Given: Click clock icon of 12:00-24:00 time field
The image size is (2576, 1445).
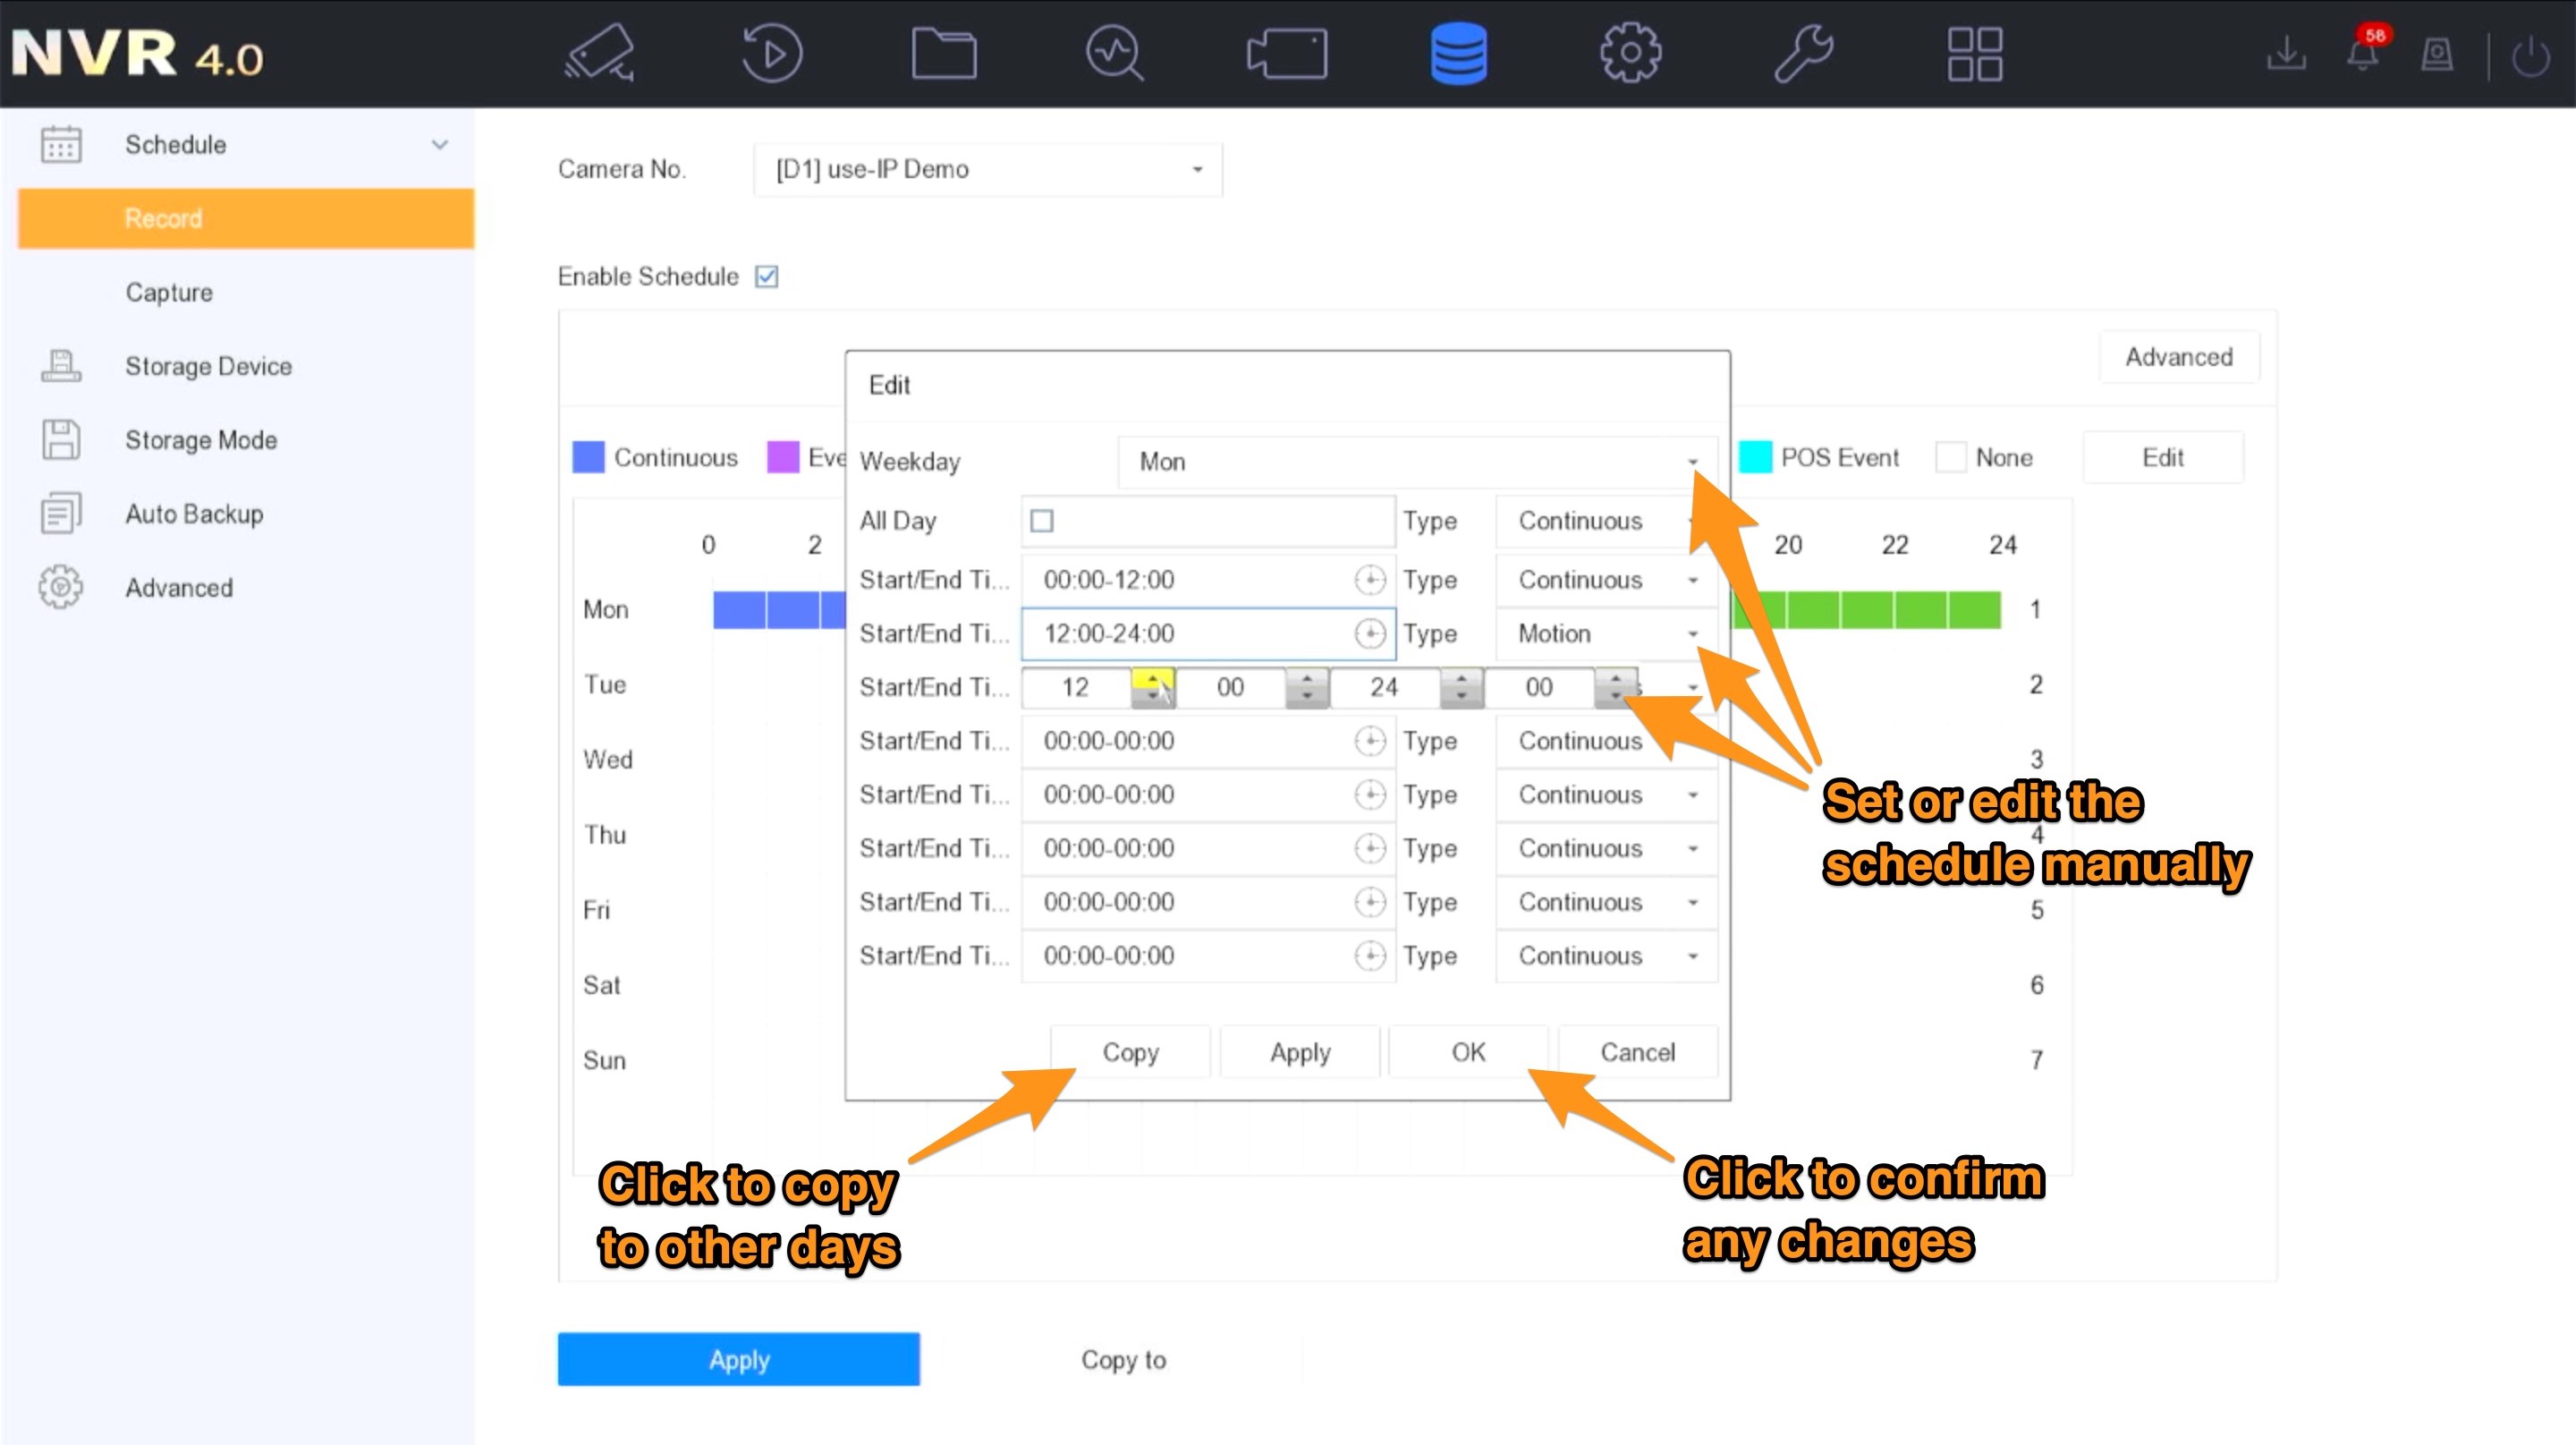Looking at the screenshot, I should (x=1370, y=633).
